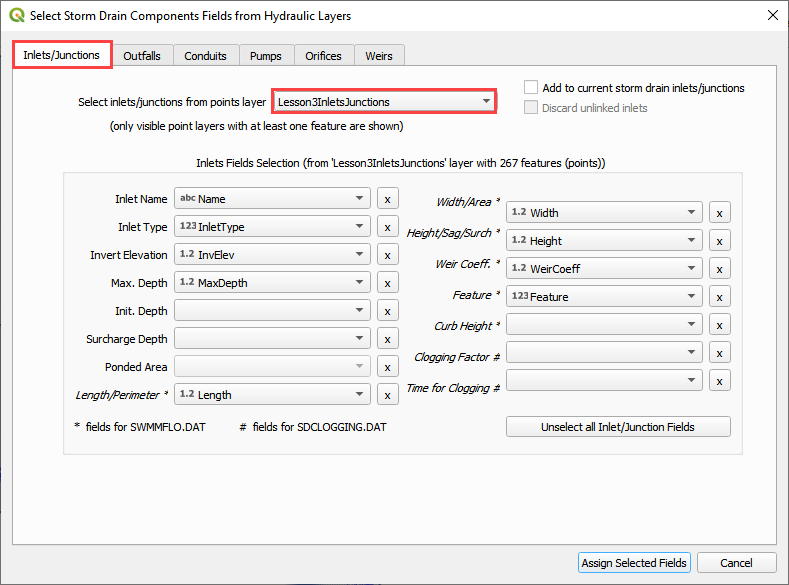Click x button next to Feature dropdown
This screenshot has height=585, width=789.
(719, 297)
